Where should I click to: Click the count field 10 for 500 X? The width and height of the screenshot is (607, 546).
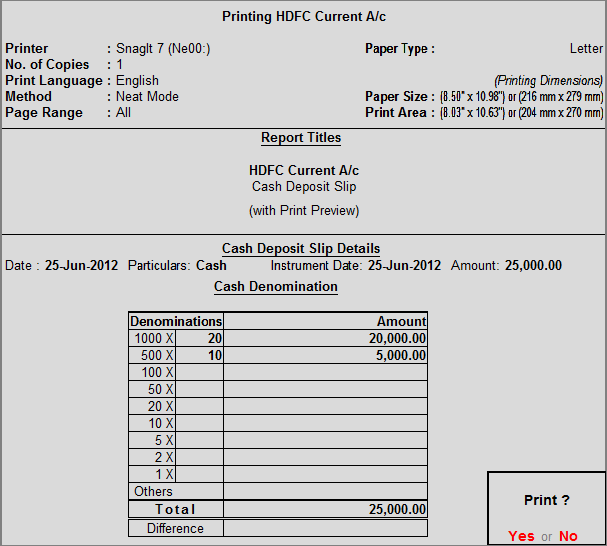(x=199, y=355)
